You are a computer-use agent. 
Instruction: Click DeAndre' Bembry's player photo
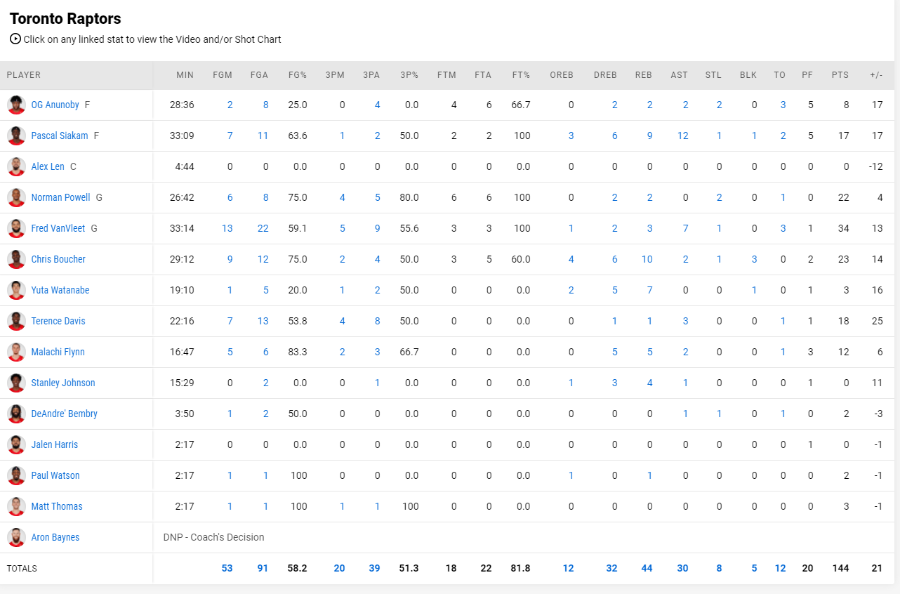click(x=16, y=414)
